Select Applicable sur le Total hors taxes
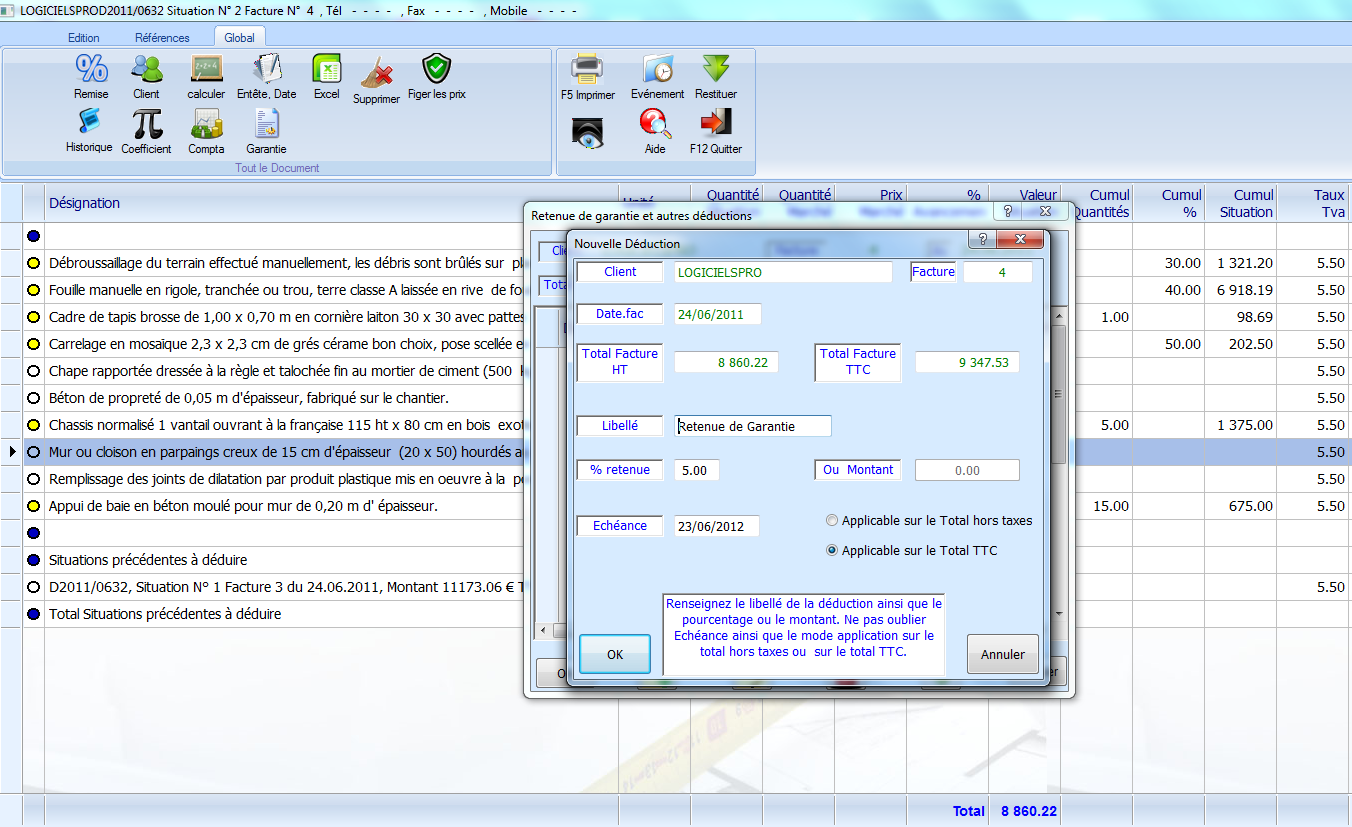Viewport: 1352px width, 827px height. (x=832, y=521)
